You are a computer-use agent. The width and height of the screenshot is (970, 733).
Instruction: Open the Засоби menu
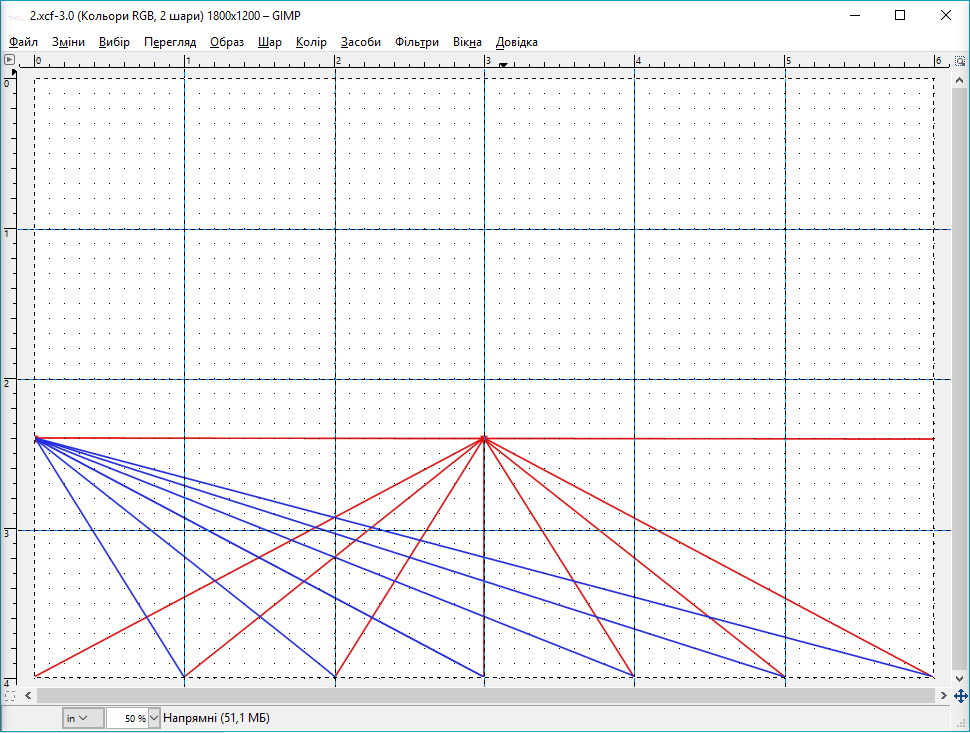coord(361,42)
